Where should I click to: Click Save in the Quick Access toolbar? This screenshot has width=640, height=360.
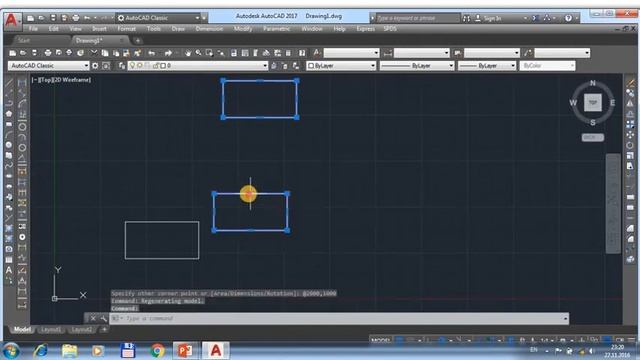coord(53,18)
